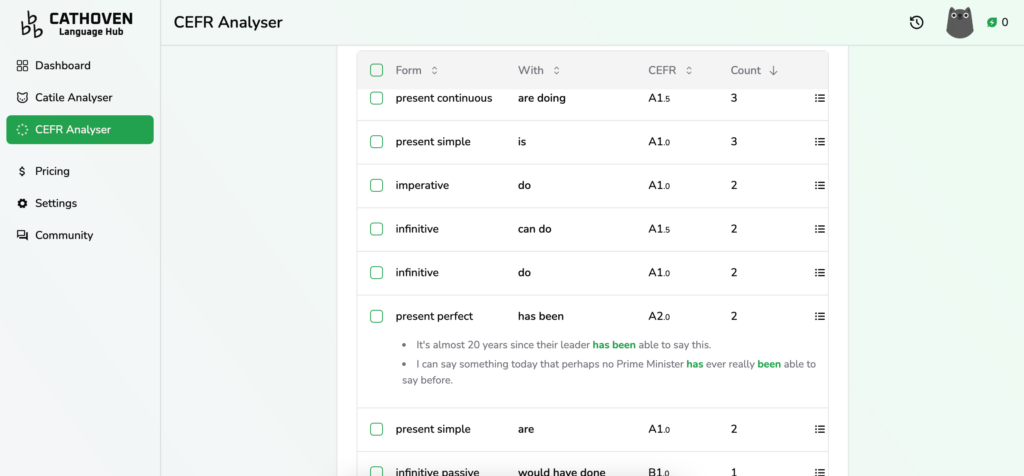Open Catile Analyser in sidebar

(80, 97)
